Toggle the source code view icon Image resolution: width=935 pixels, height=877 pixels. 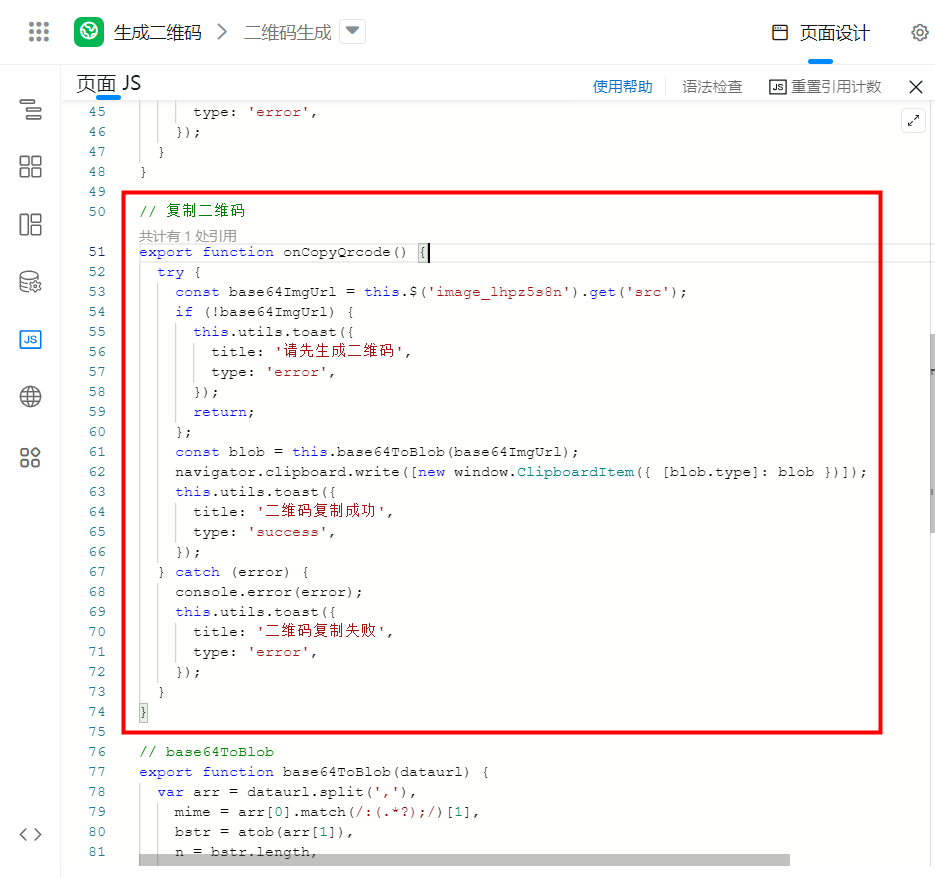[x=31, y=834]
